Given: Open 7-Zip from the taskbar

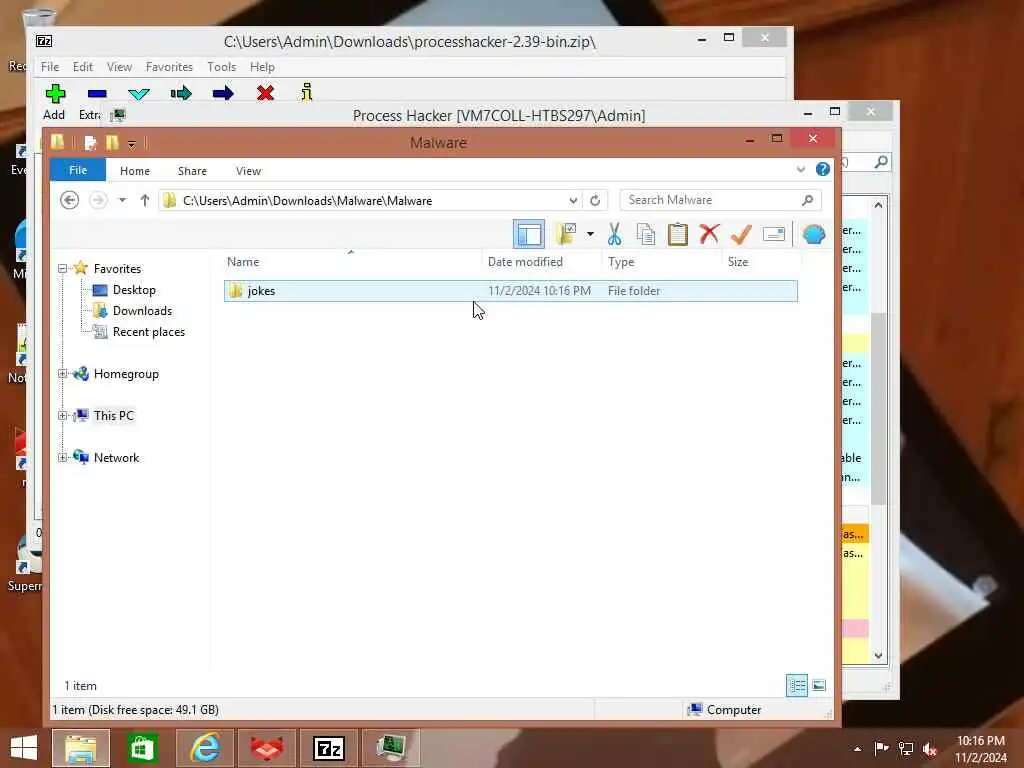Looking at the screenshot, I should 328,748.
